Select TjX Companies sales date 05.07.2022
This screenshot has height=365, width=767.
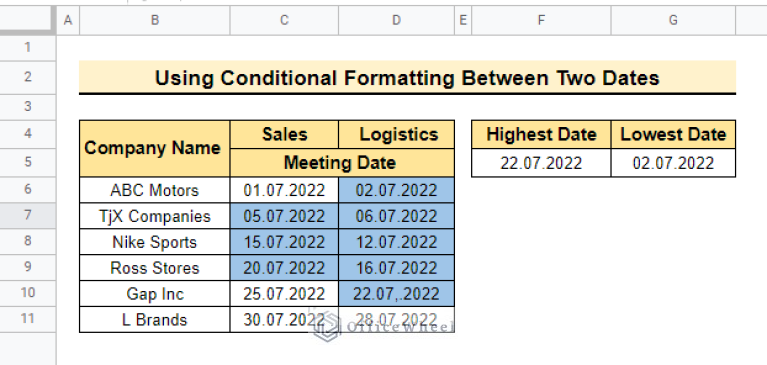click(x=284, y=216)
